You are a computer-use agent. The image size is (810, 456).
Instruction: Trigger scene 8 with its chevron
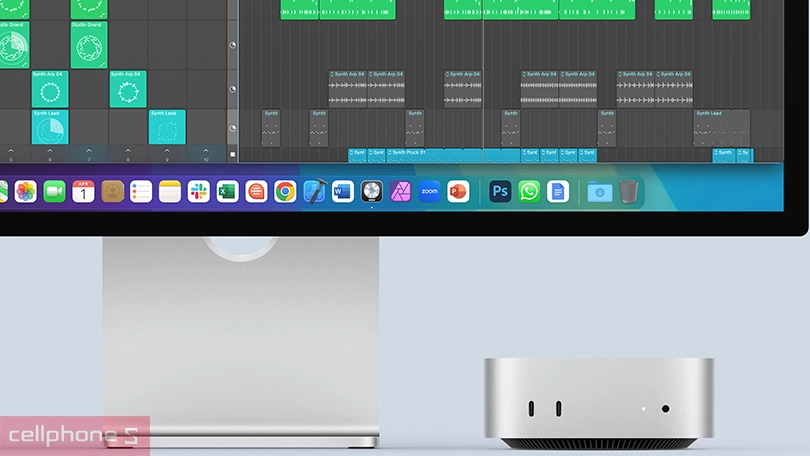[128, 151]
